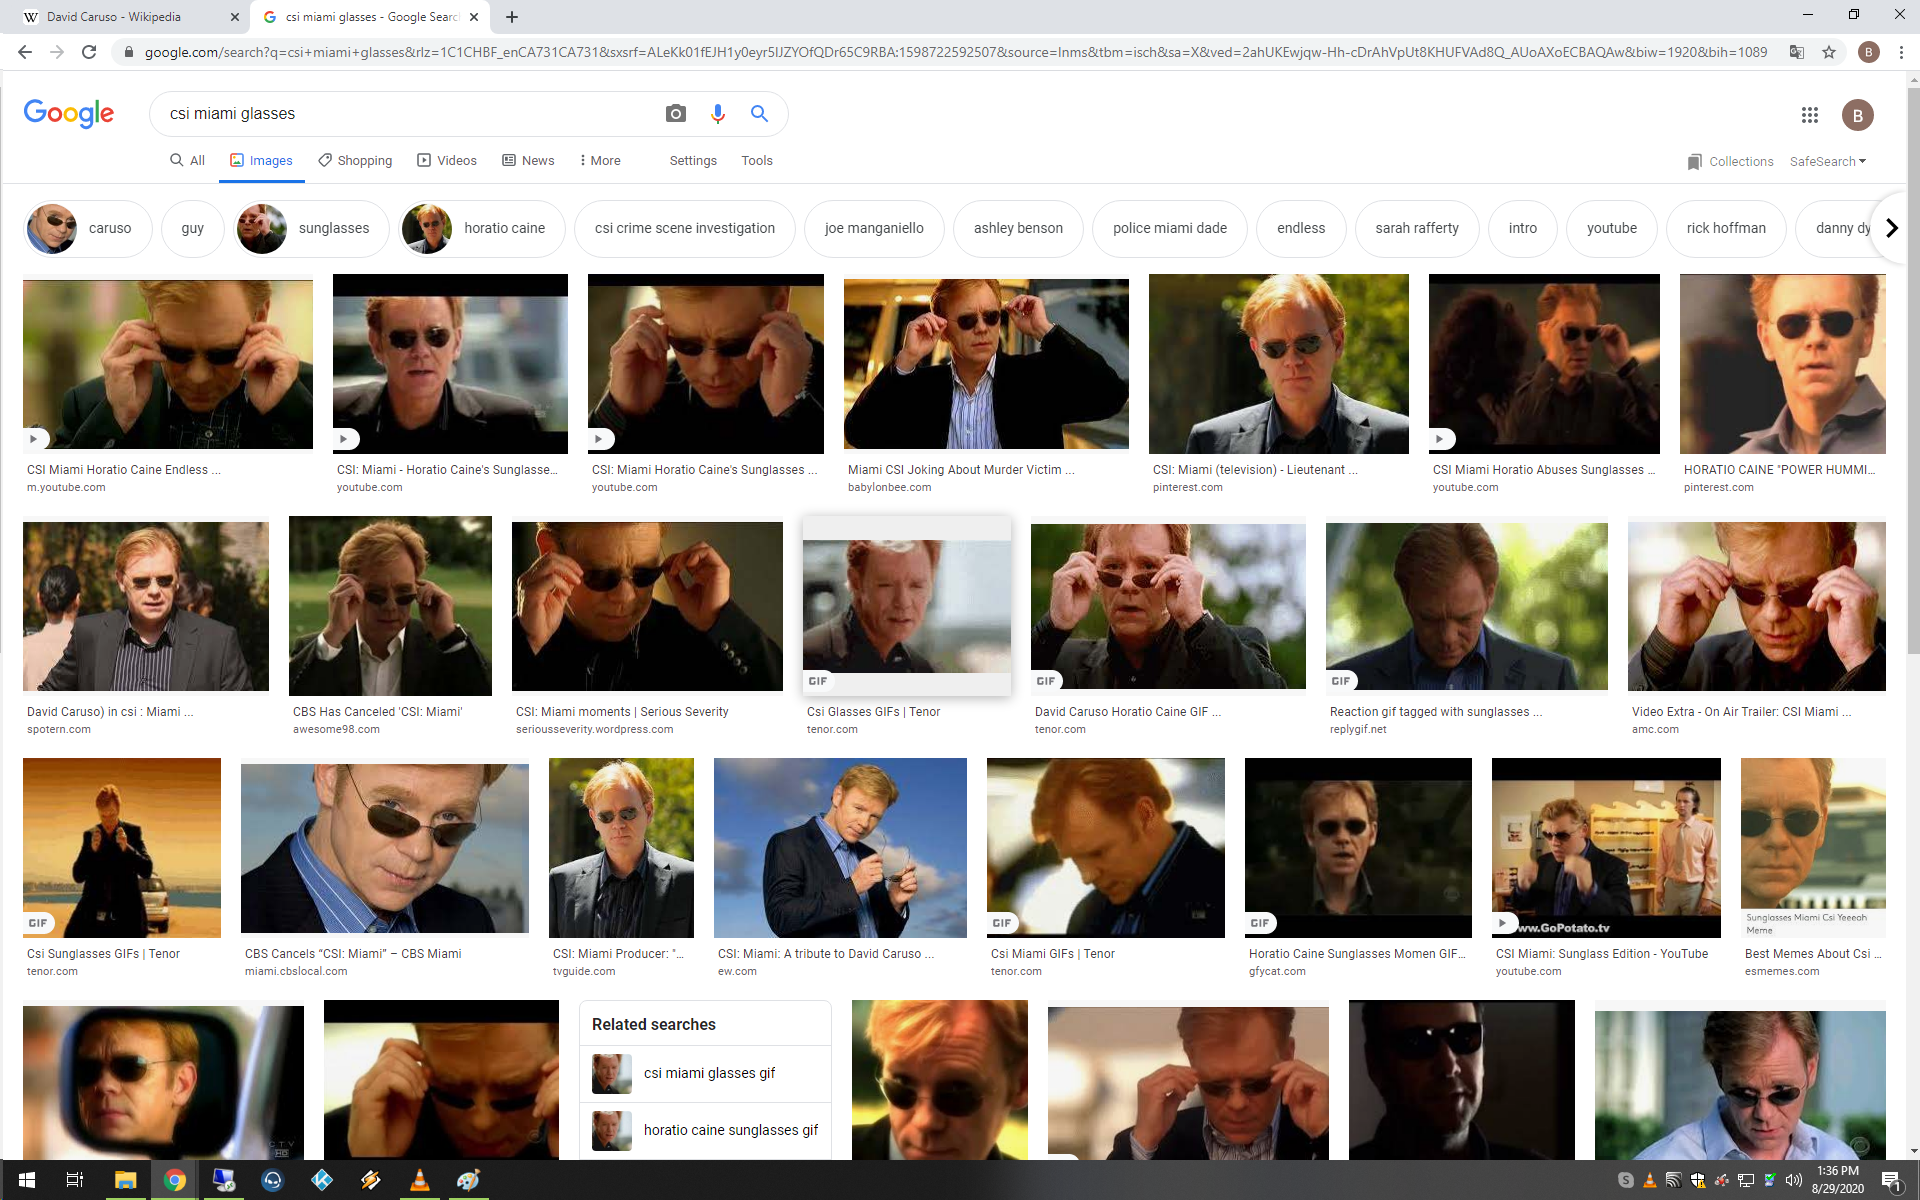Switch to the News tab
Image resolution: width=1920 pixels, height=1200 pixels.
[x=528, y=160]
